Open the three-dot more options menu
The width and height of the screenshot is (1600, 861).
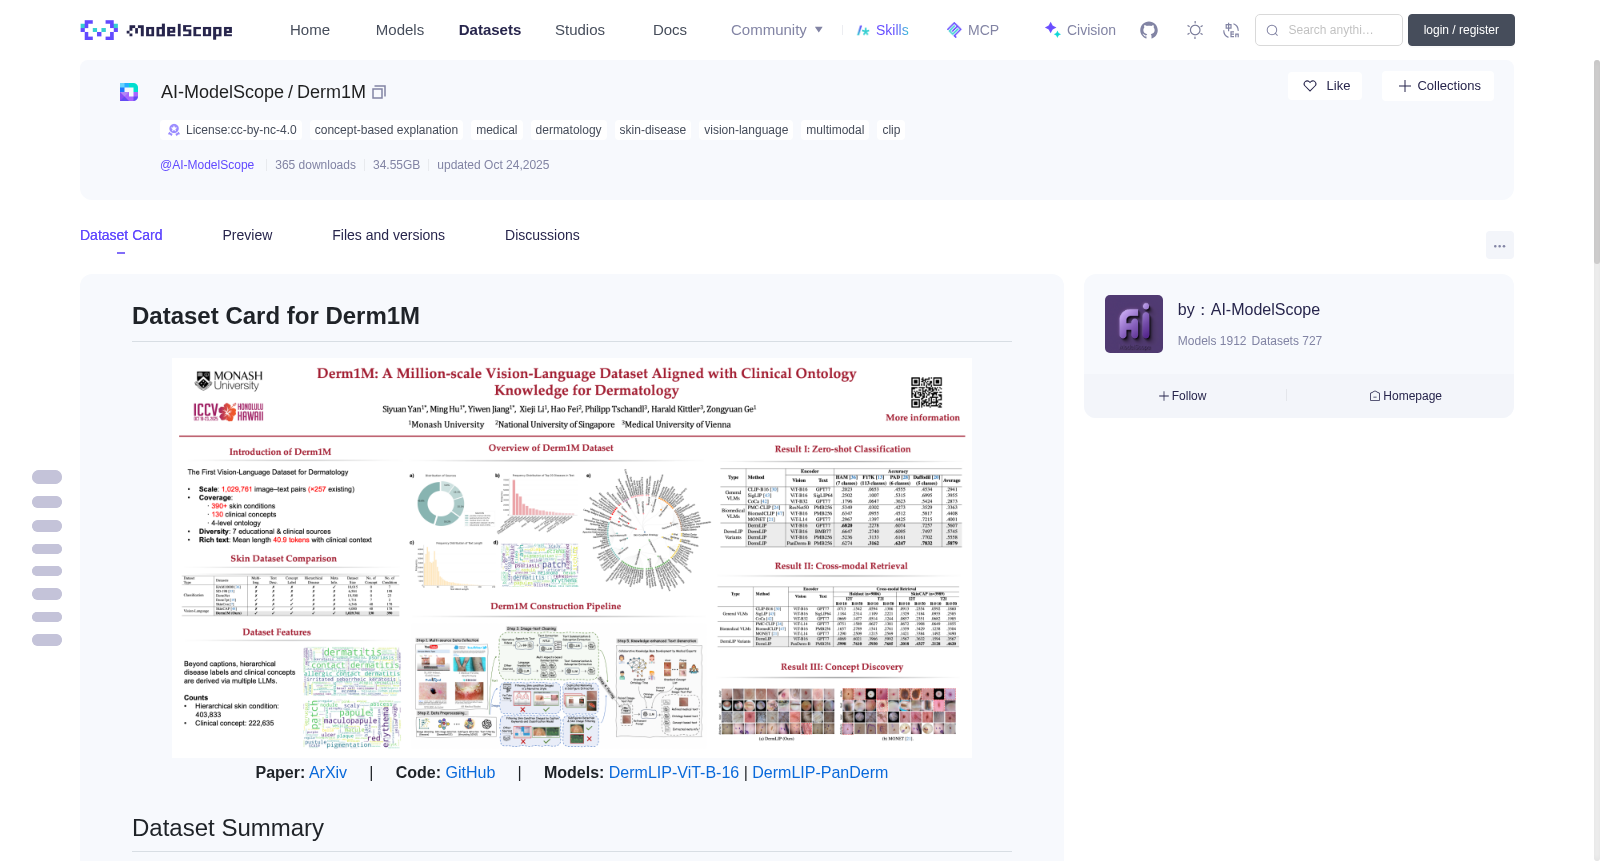pos(1500,245)
